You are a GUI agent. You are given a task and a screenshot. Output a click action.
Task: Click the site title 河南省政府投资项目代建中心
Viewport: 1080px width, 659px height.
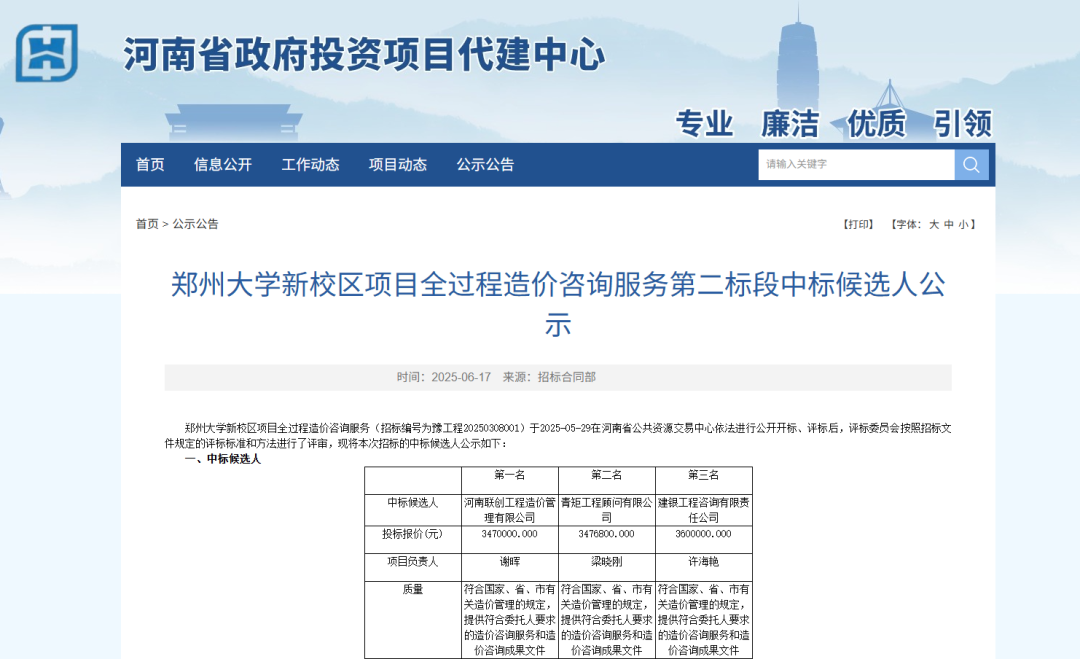pos(364,54)
